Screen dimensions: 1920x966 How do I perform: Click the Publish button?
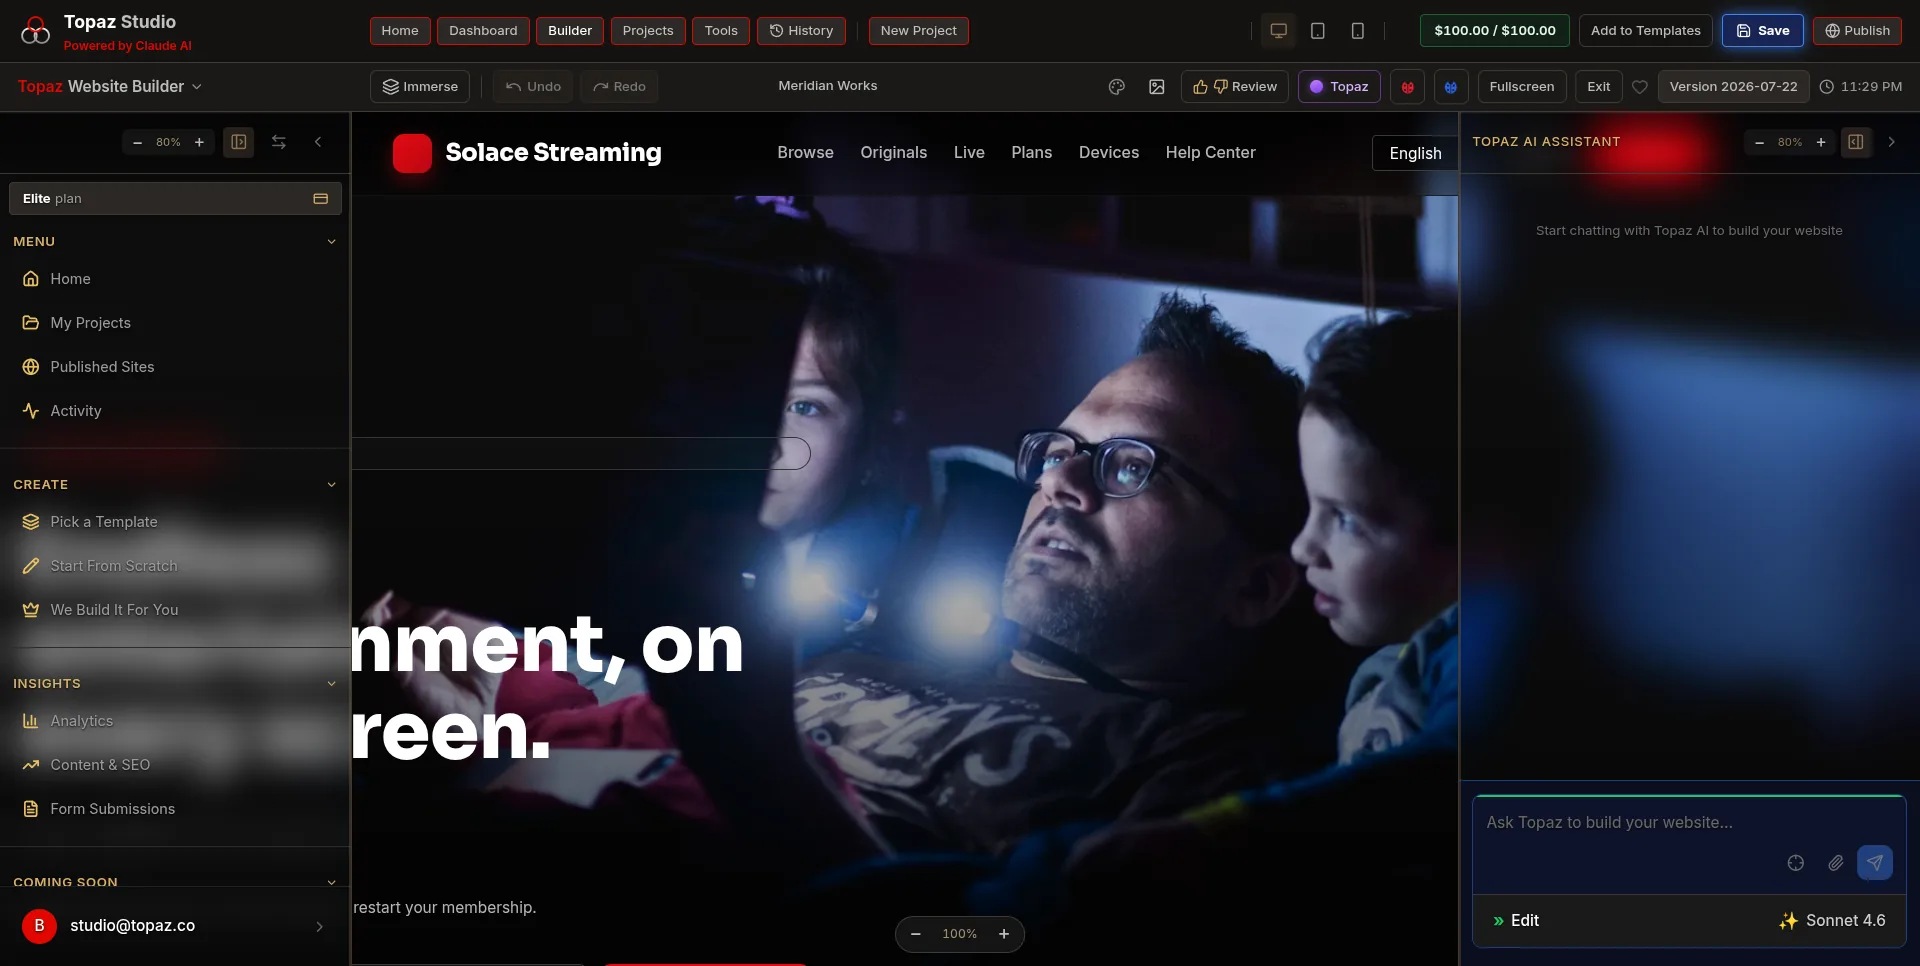[x=1857, y=31]
